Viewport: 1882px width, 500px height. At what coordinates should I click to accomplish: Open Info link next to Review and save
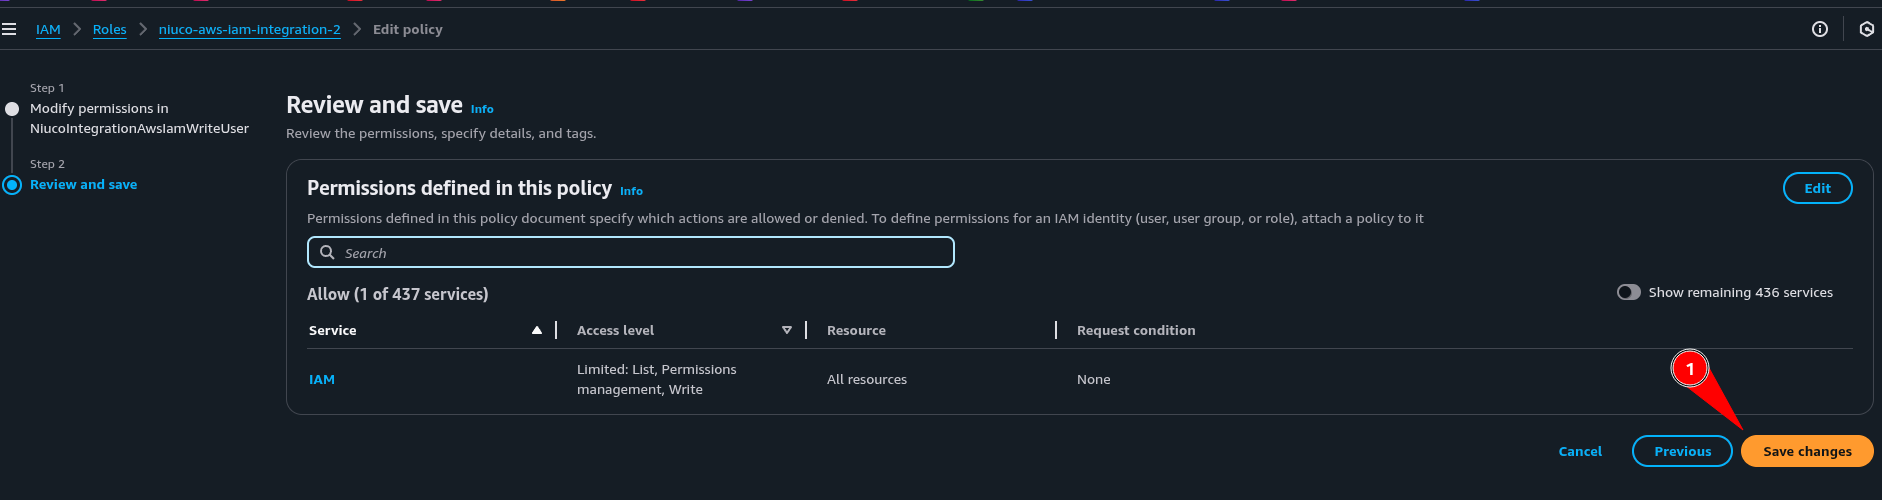[x=482, y=109]
